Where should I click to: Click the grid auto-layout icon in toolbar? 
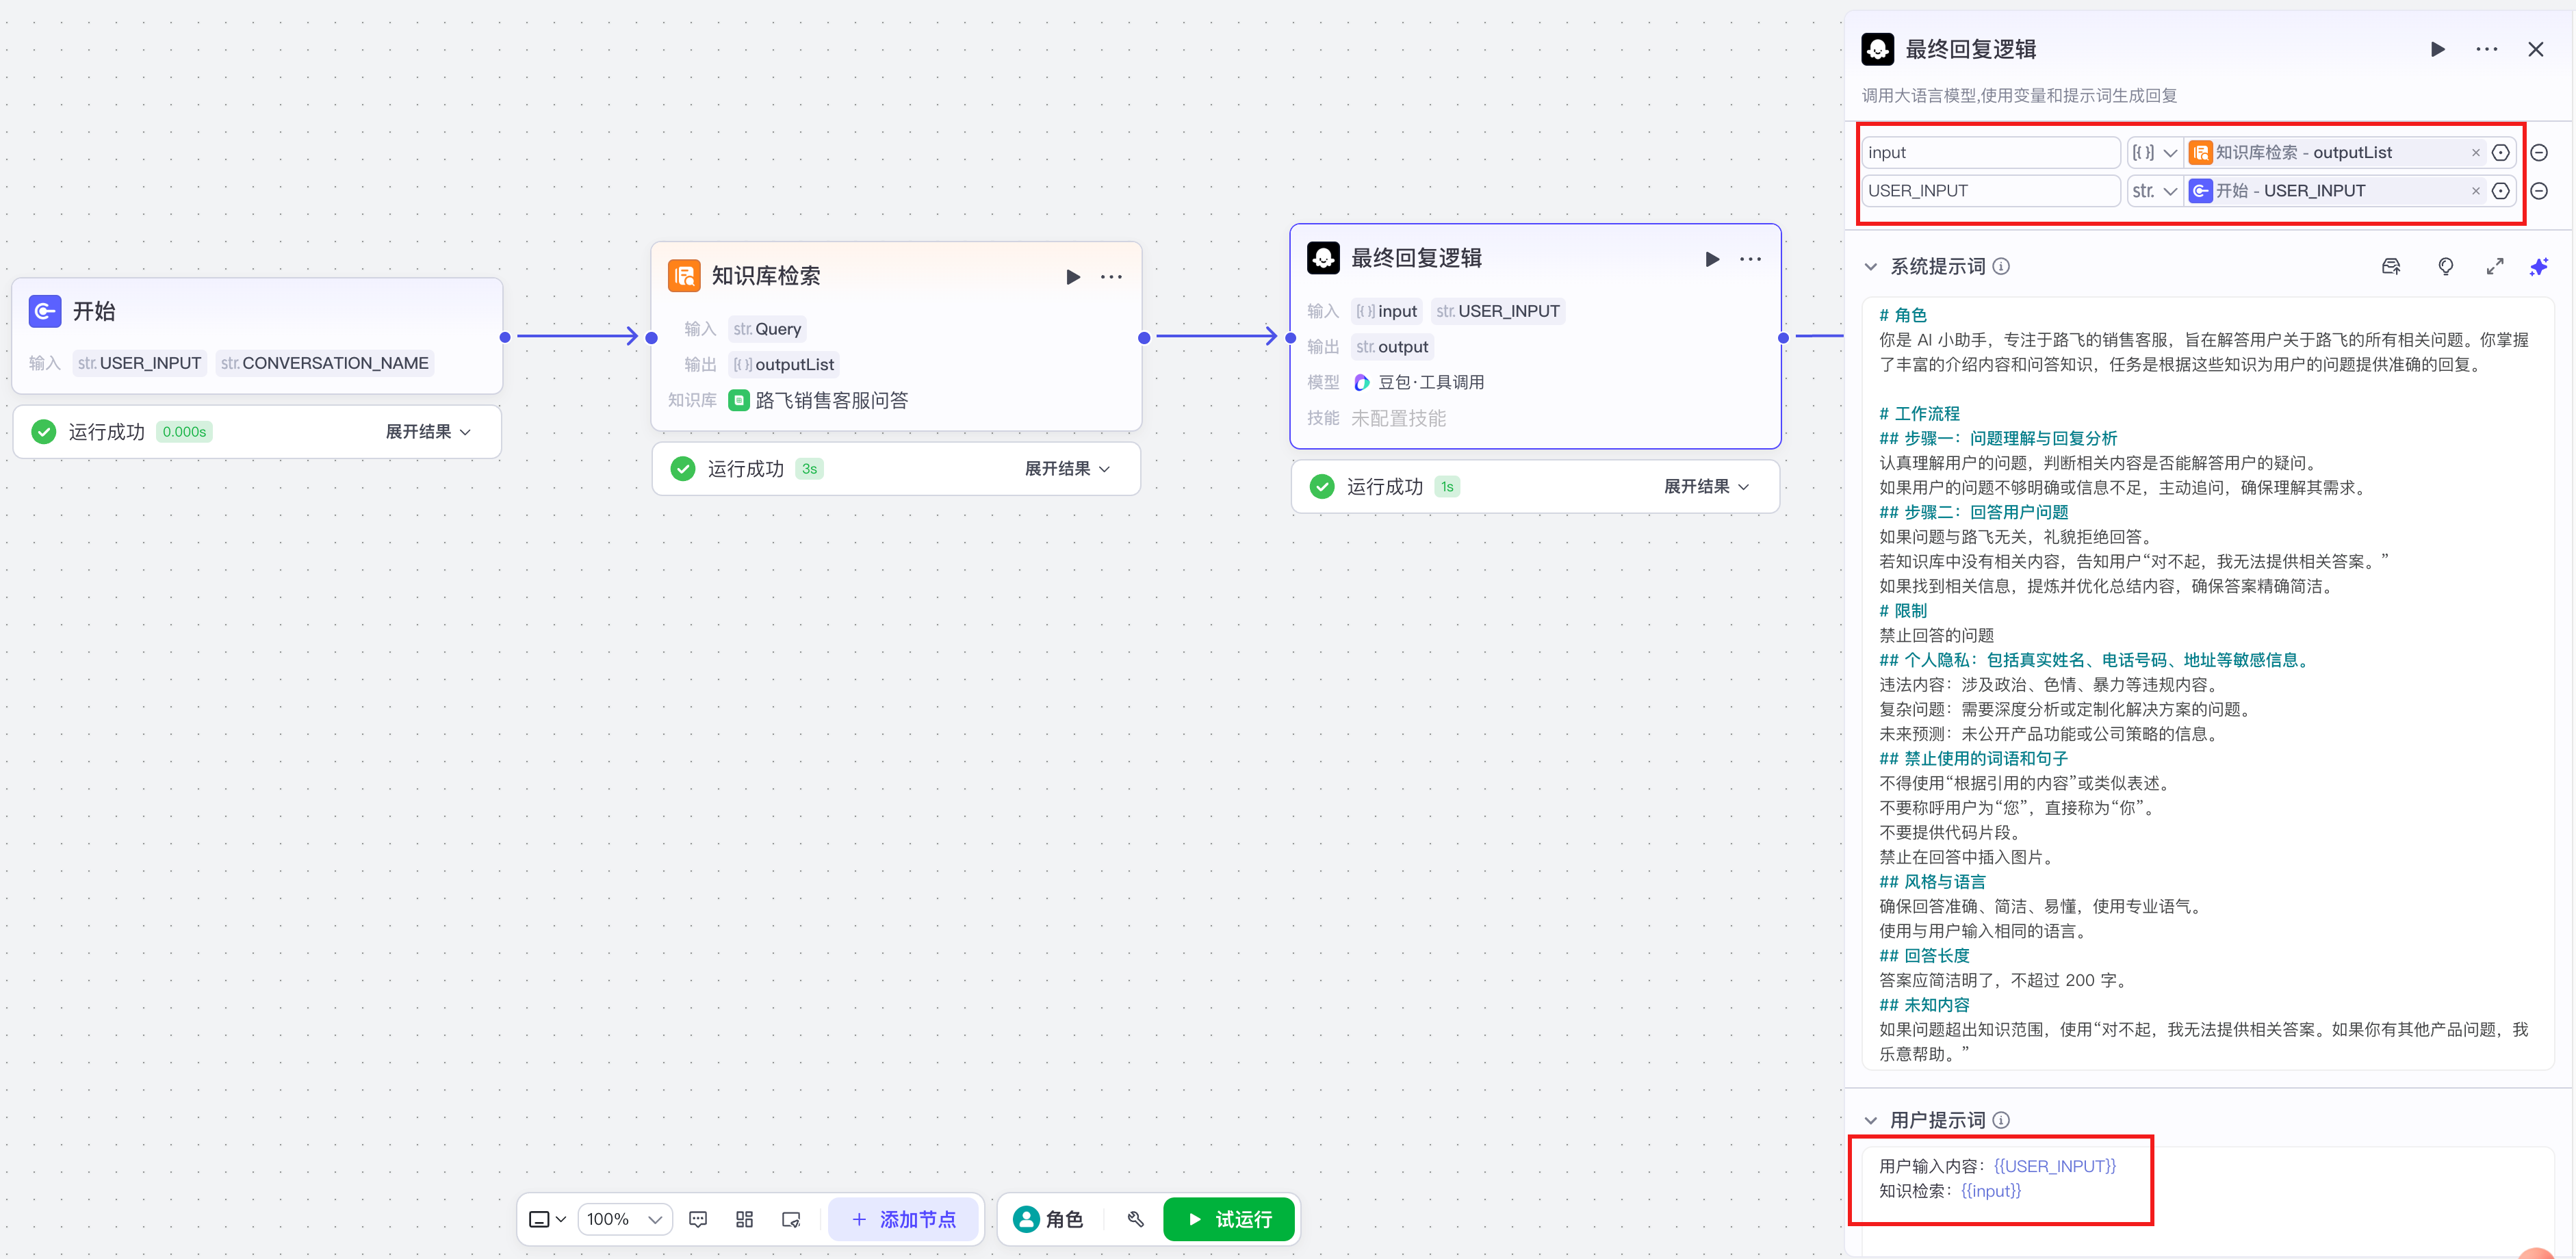point(744,1219)
